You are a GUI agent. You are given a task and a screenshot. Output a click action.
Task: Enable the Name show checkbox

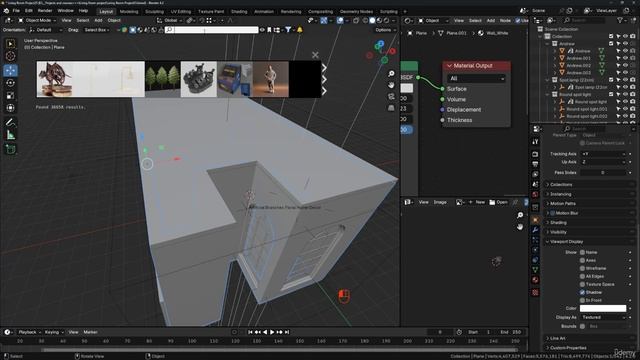coord(582,252)
